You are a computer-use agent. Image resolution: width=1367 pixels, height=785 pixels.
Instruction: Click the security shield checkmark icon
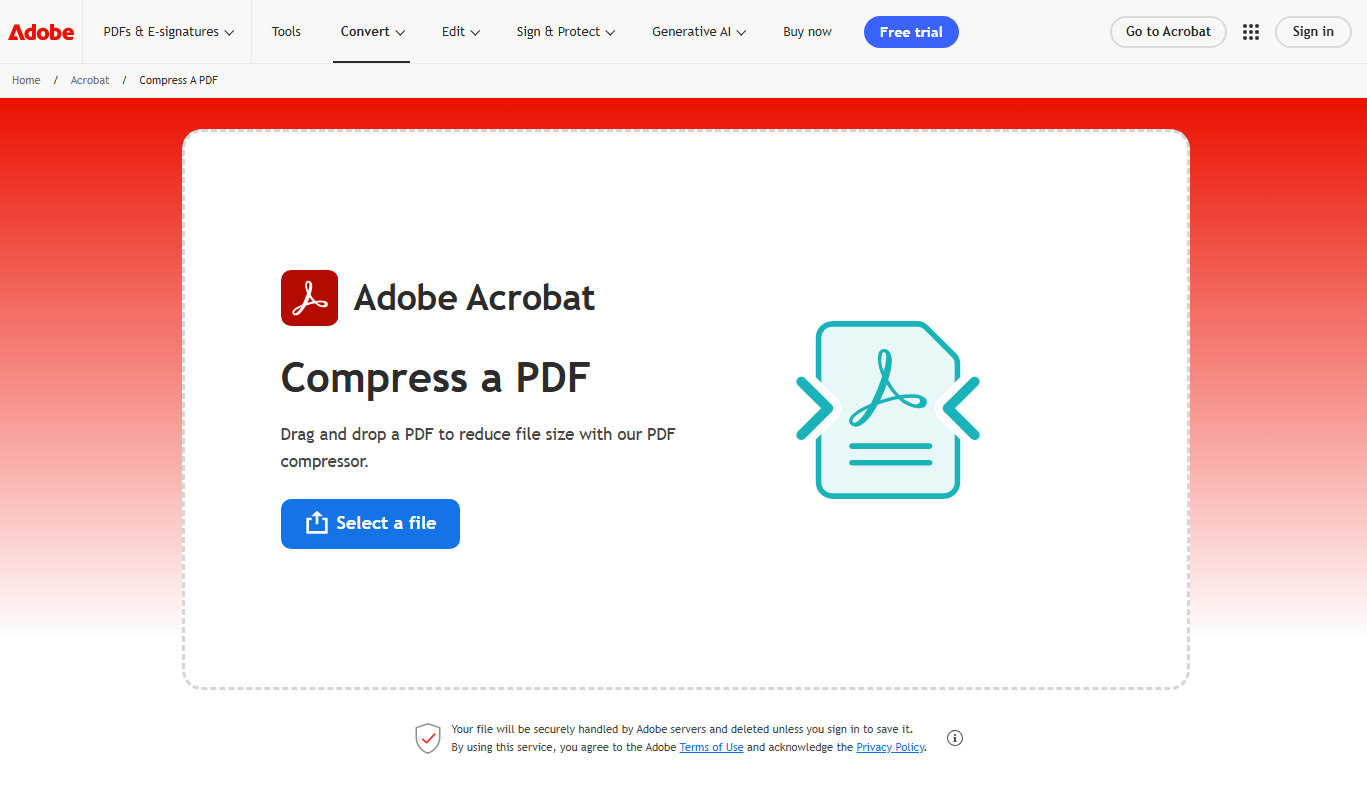click(x=428, y=738)
